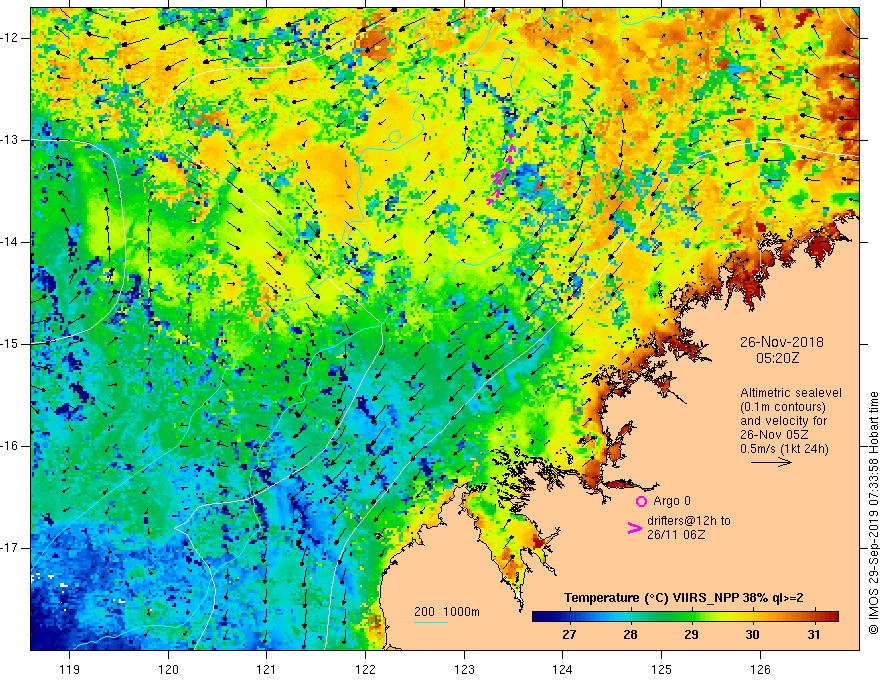Click the color bar value 28
This screenshot has height=680, width=880.
pyautogui.click(x=630, y=635)
